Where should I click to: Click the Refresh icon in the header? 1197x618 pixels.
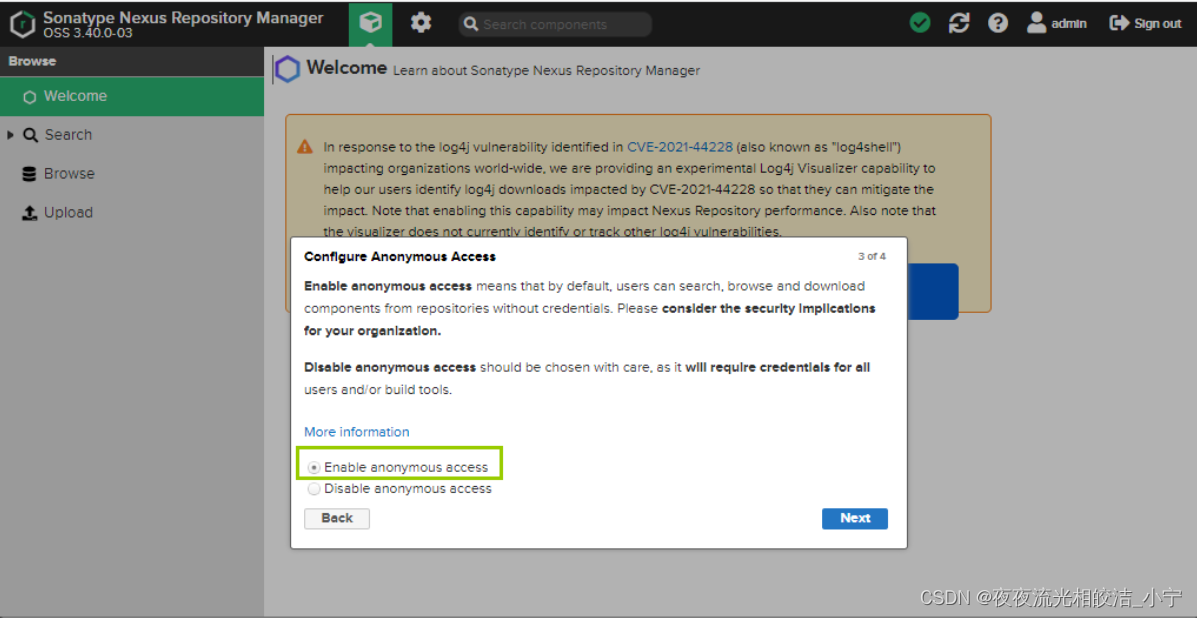click(x=959, y=24)
